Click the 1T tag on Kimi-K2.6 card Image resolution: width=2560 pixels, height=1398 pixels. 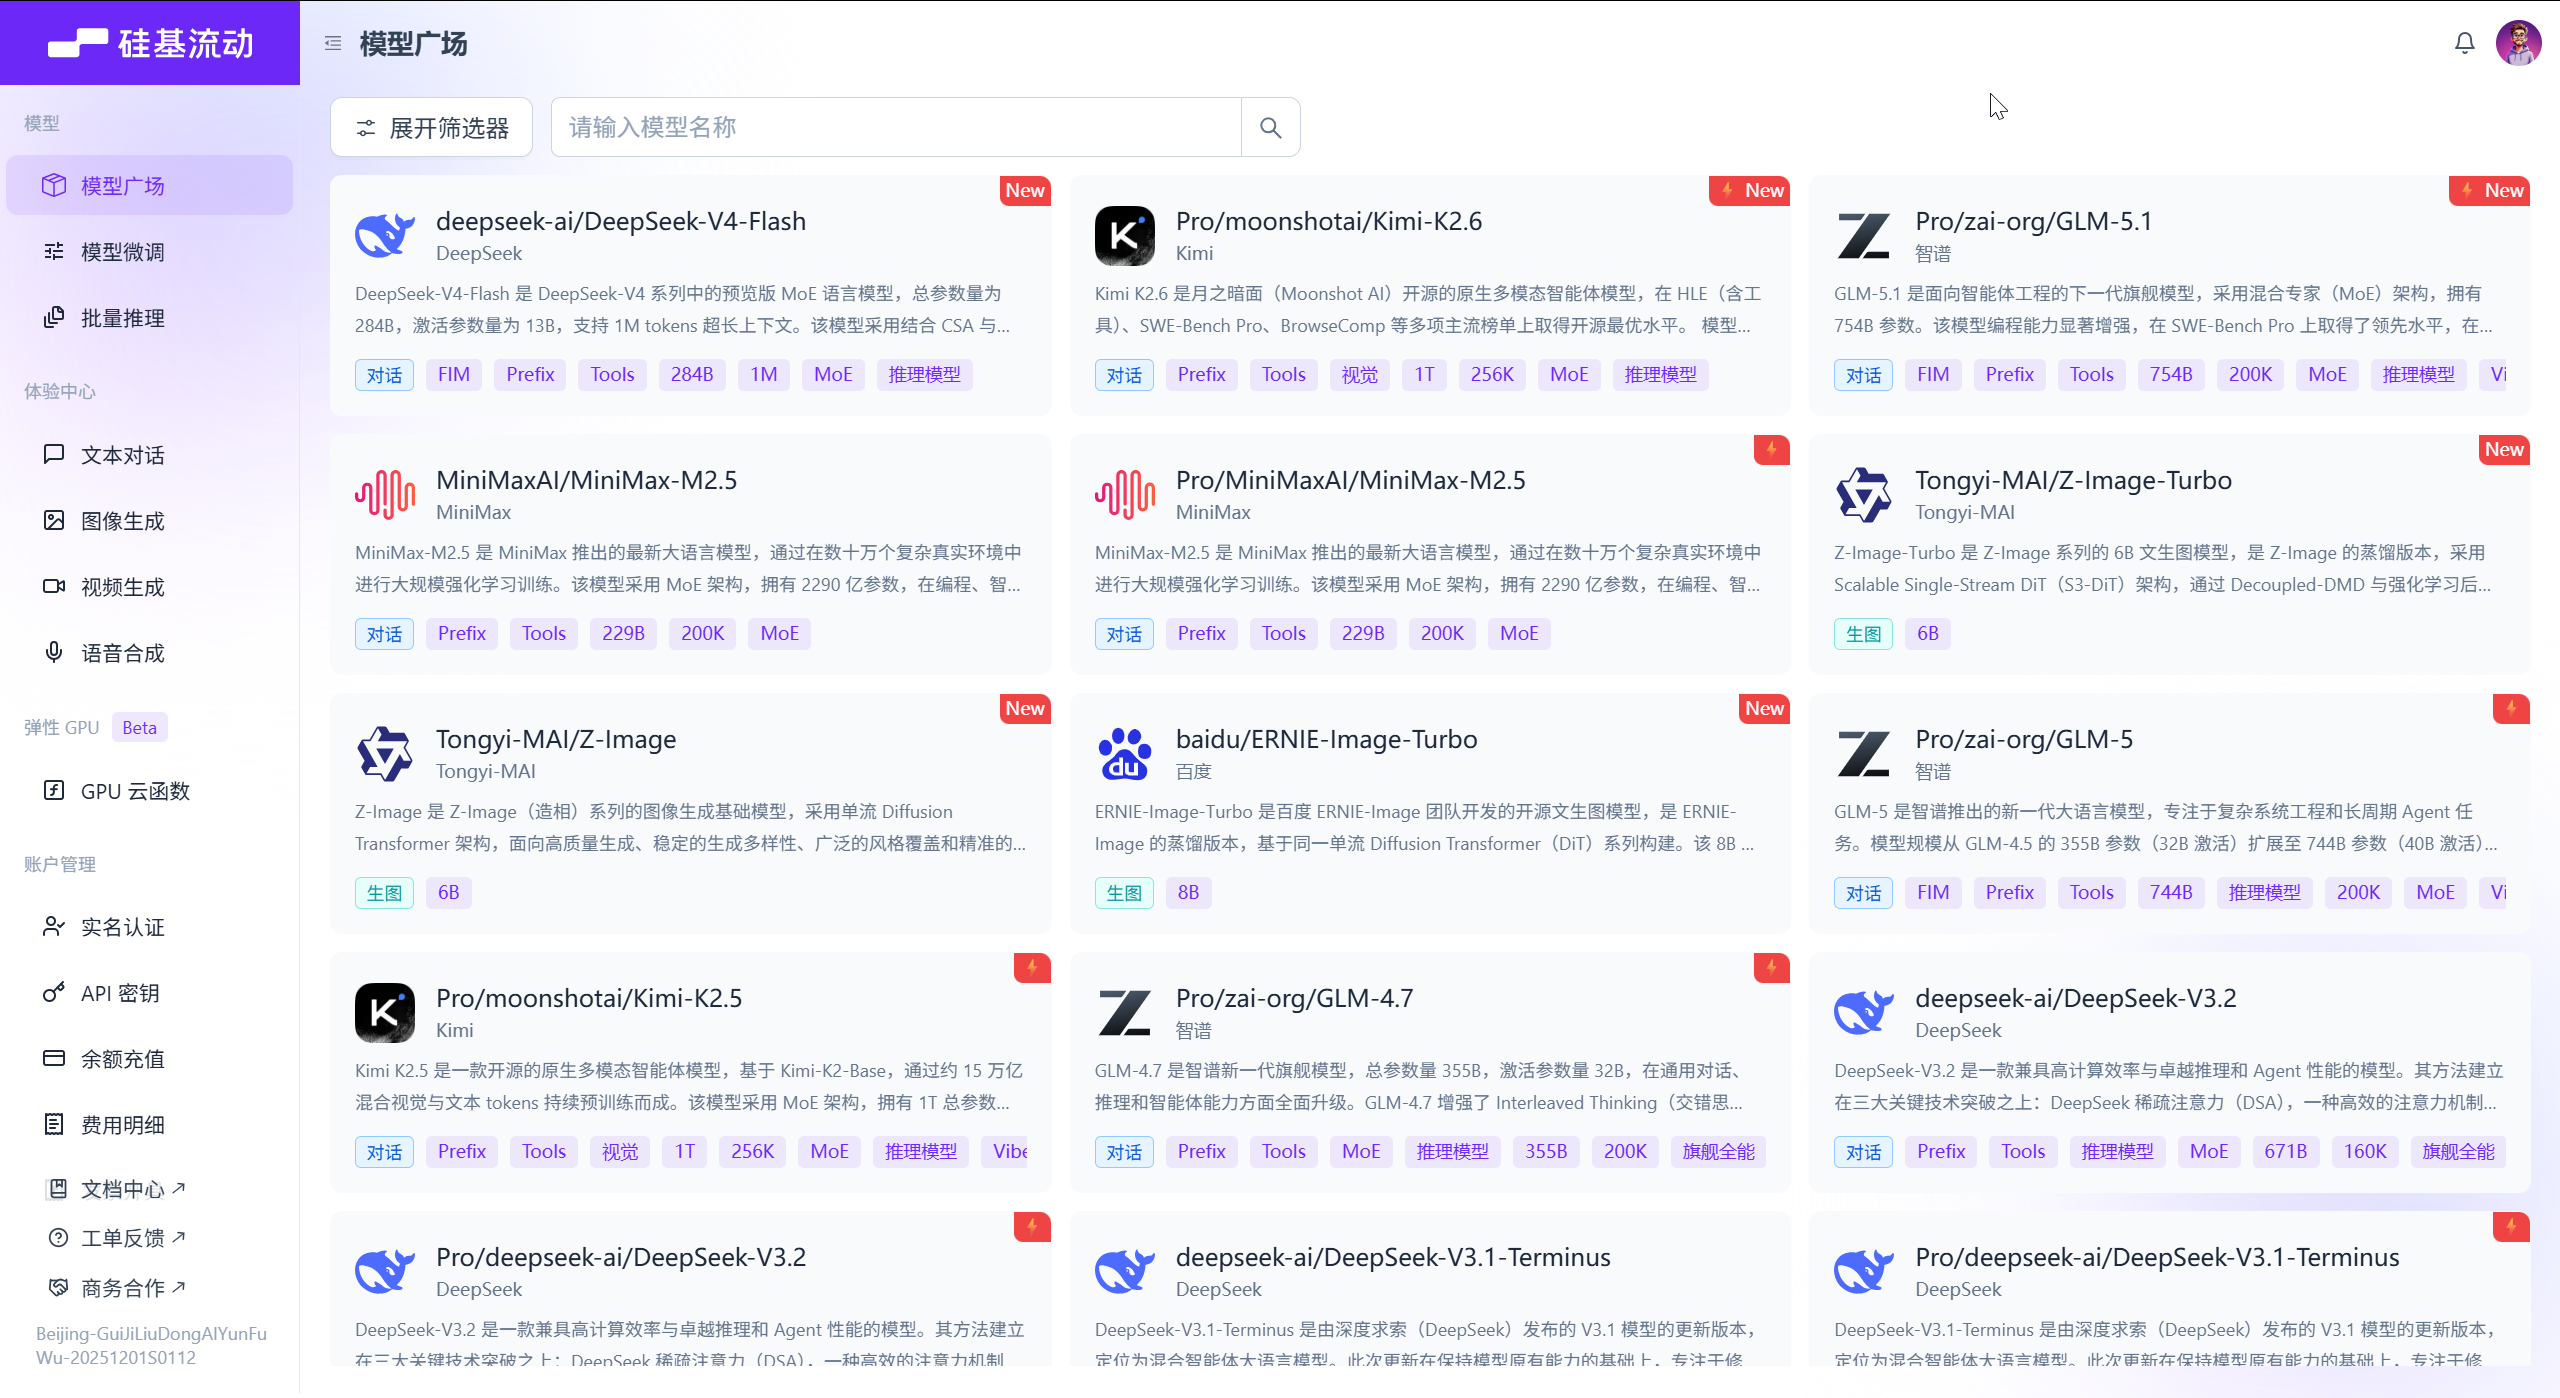click(1424, 375)
